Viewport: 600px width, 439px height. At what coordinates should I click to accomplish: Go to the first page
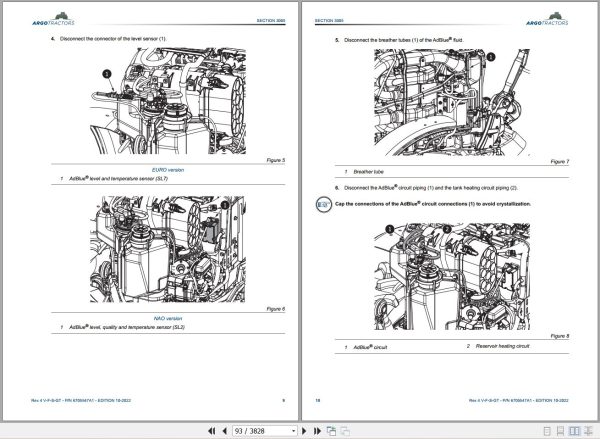(x=211, y=431)
